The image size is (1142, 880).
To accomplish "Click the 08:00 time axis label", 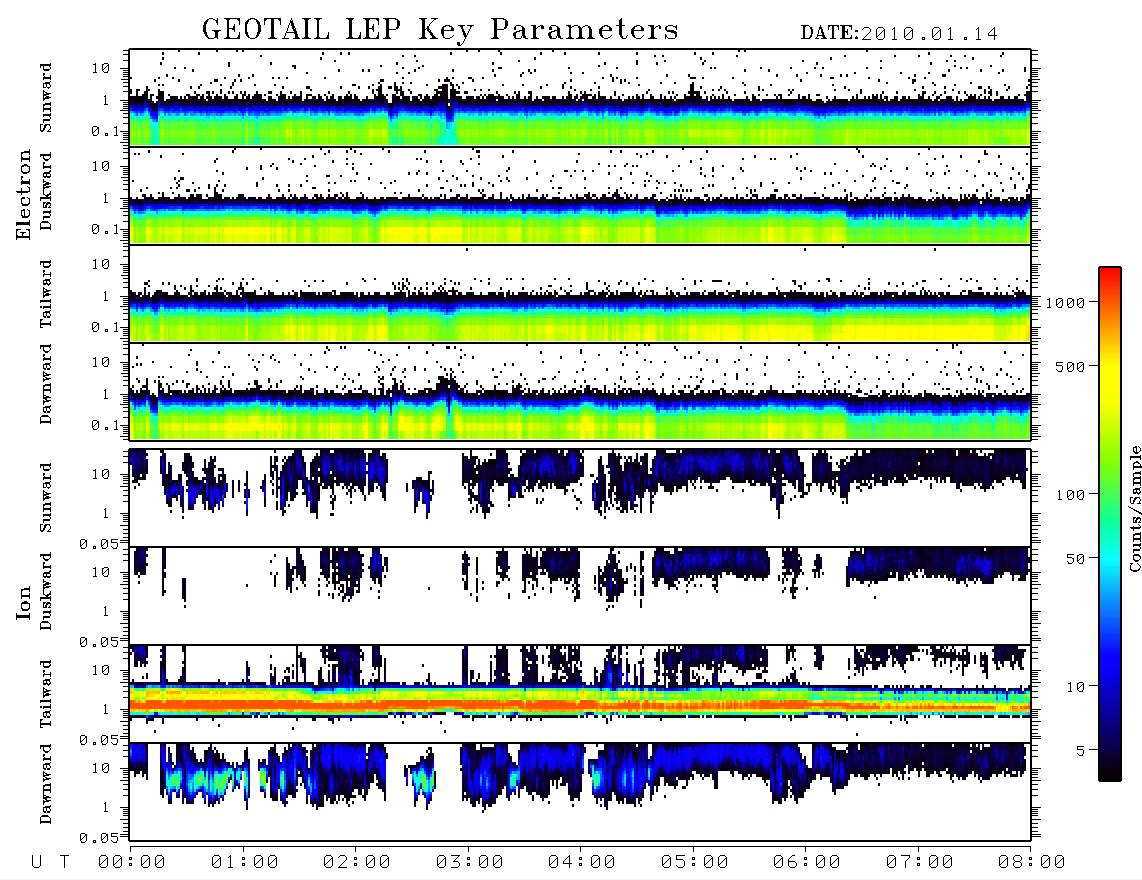I will point(1032,862).
